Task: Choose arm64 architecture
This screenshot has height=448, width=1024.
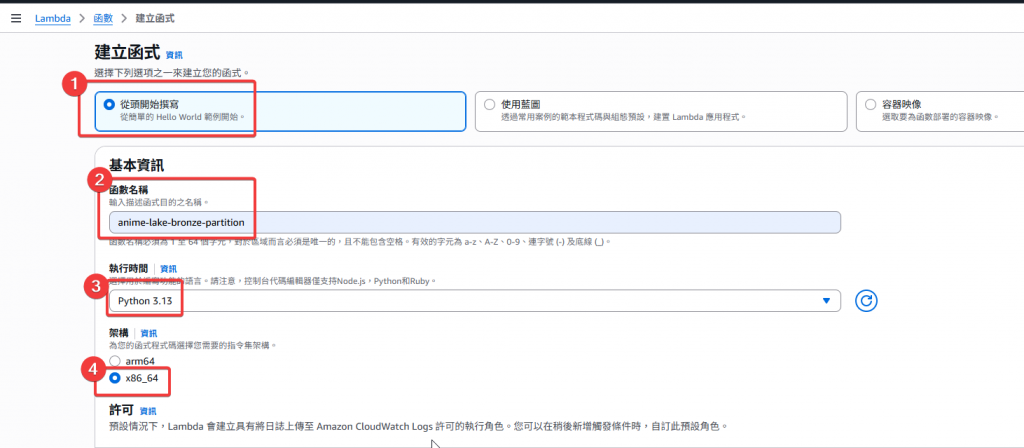Action: pyautogui.click(x=115, y=361)
